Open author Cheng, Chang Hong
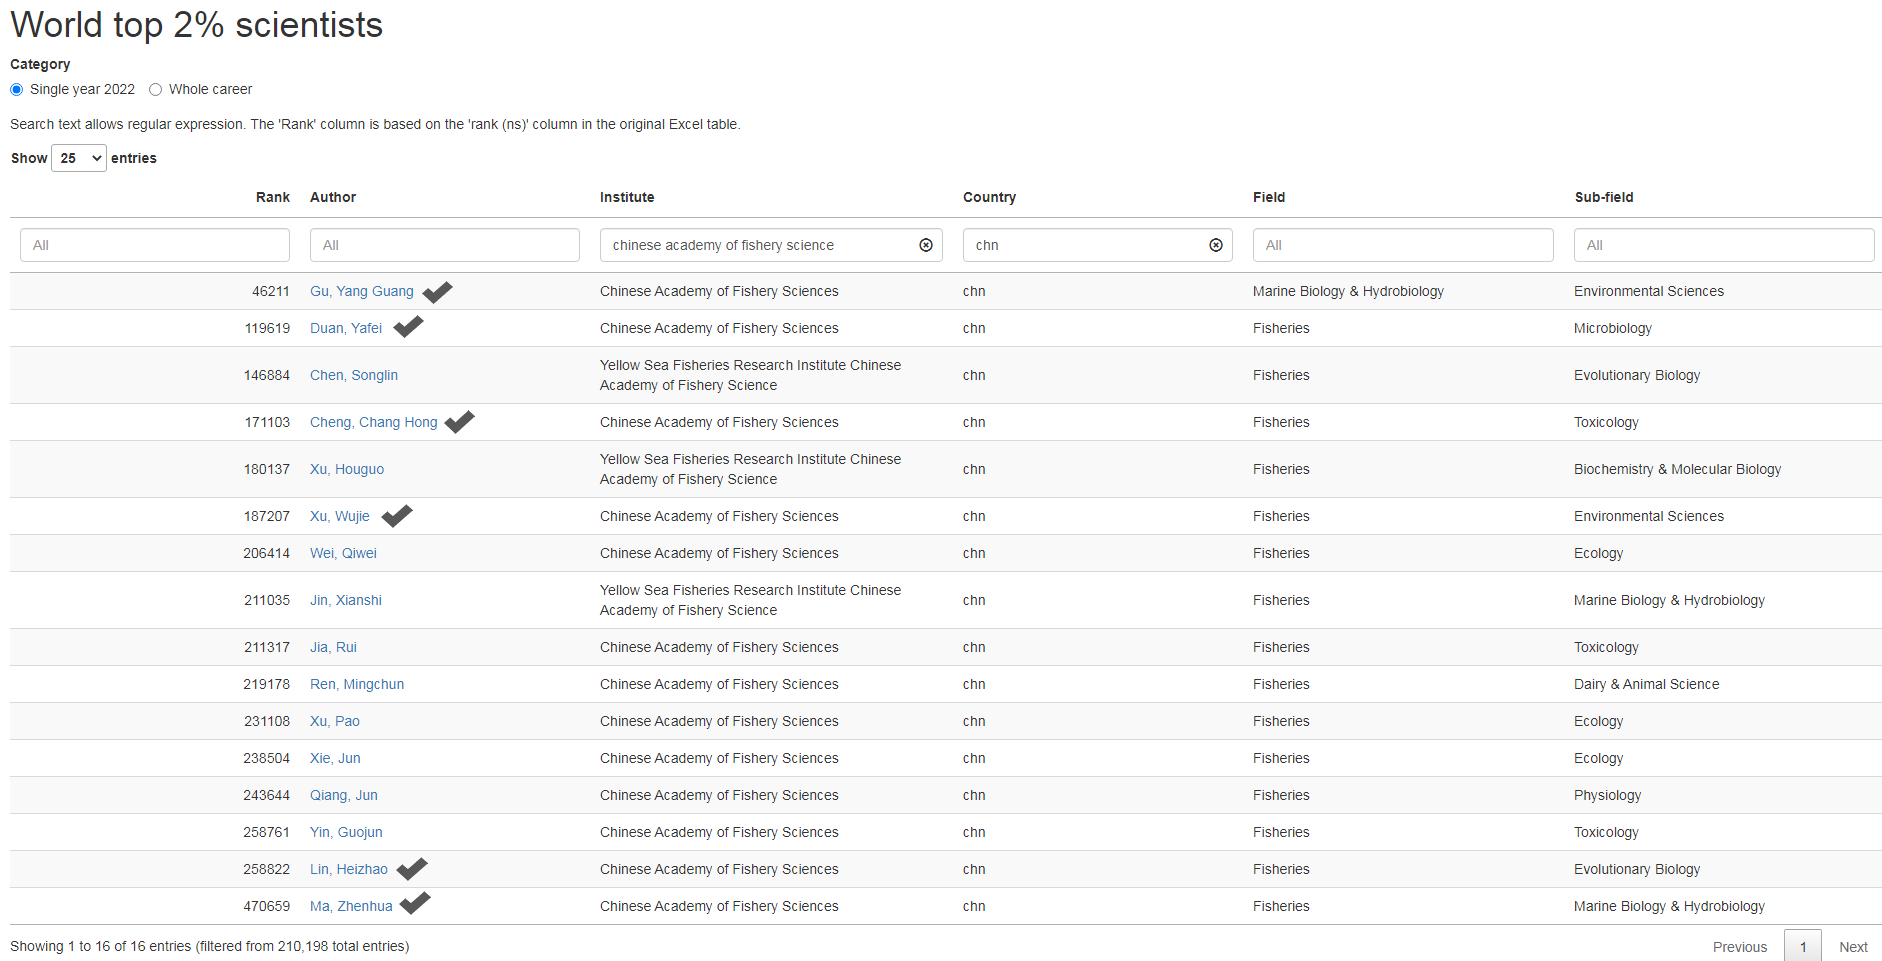The width and height of the screenshot is (1882, 961). [374, 422]
